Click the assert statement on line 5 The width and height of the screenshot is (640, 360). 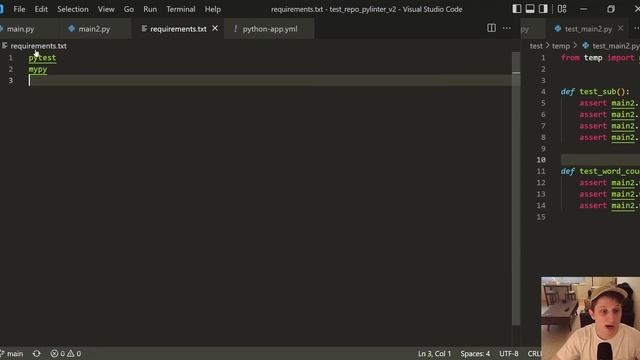[x=609, y=103]
